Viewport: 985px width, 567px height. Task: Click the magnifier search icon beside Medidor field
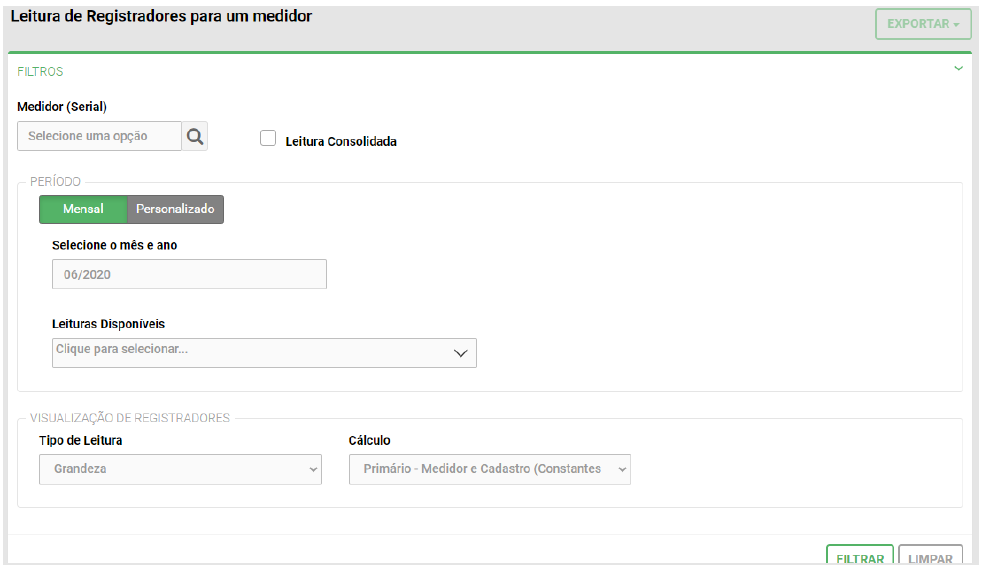click(195, 136)
